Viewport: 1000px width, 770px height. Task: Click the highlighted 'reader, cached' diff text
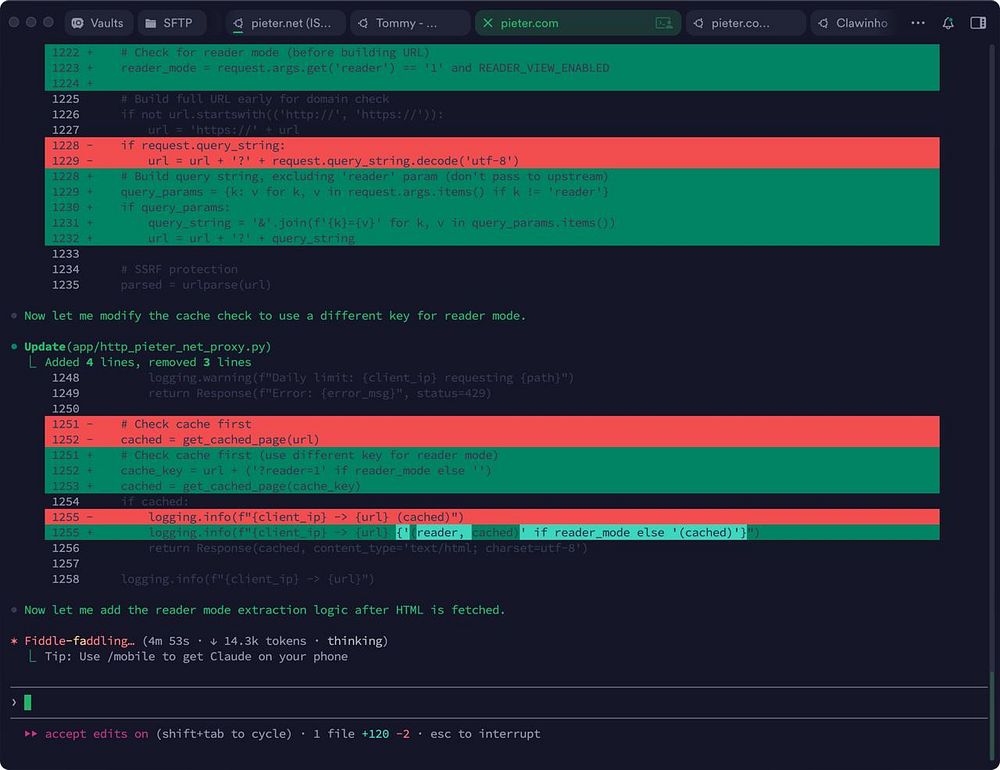467,532
